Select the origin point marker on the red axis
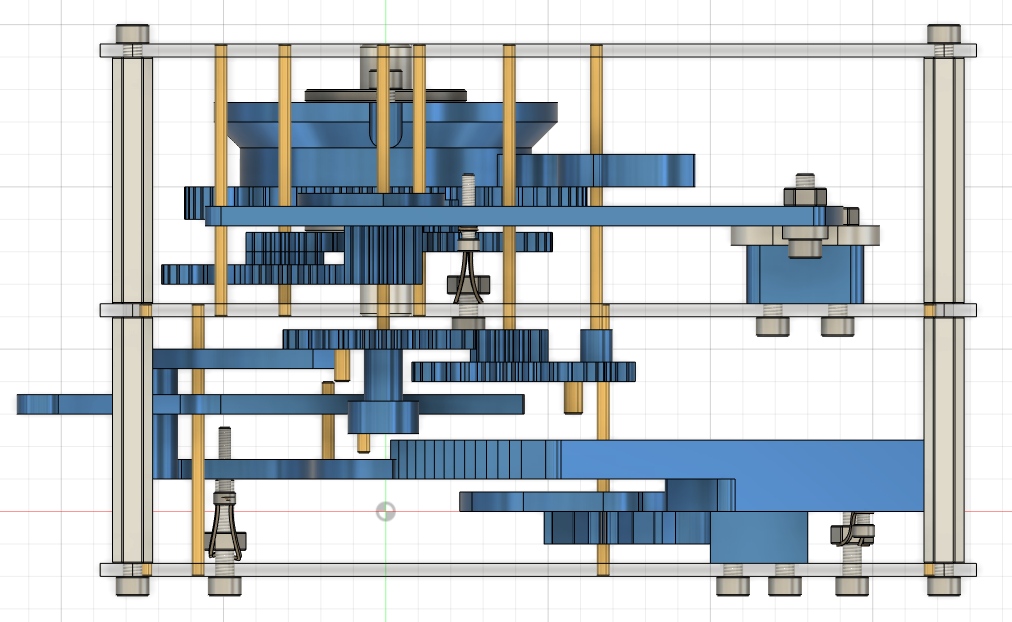This screenshot has height=622, width=1012. click(385, 512)
